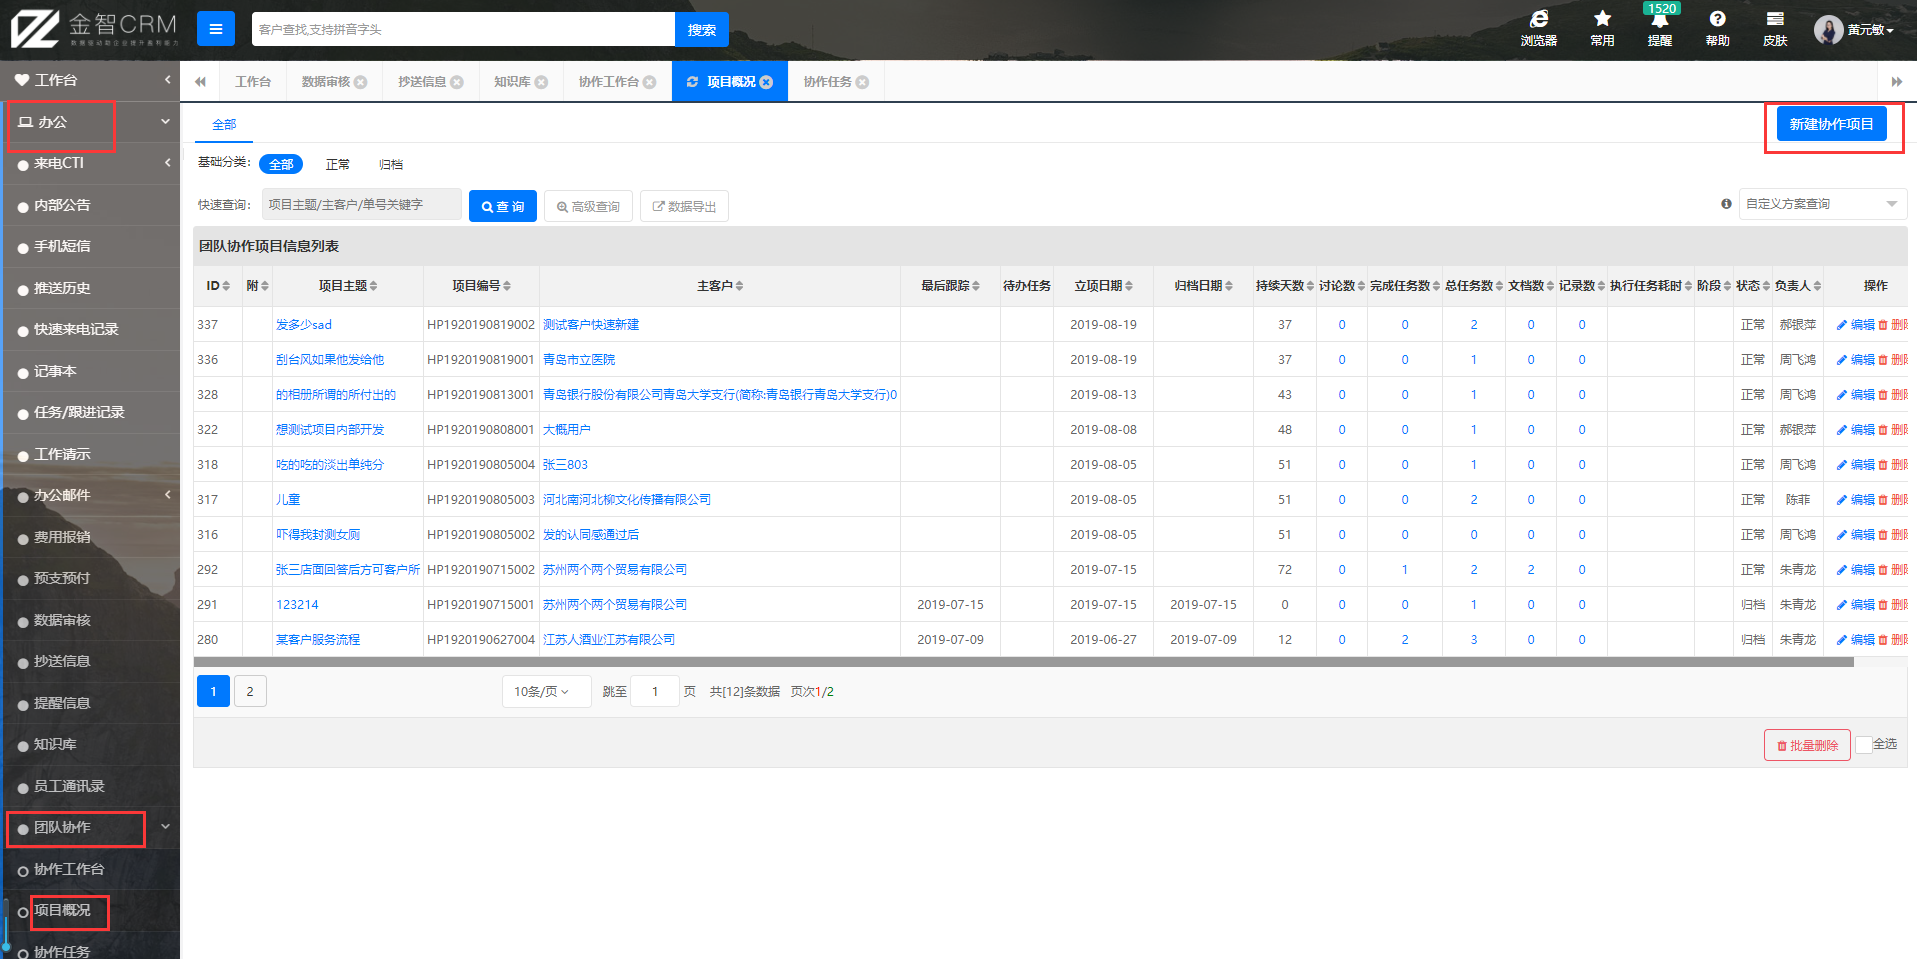Switch to the 数据审核 tab
The height and width of the screenshot is (959, 1920).
(326, 82)
